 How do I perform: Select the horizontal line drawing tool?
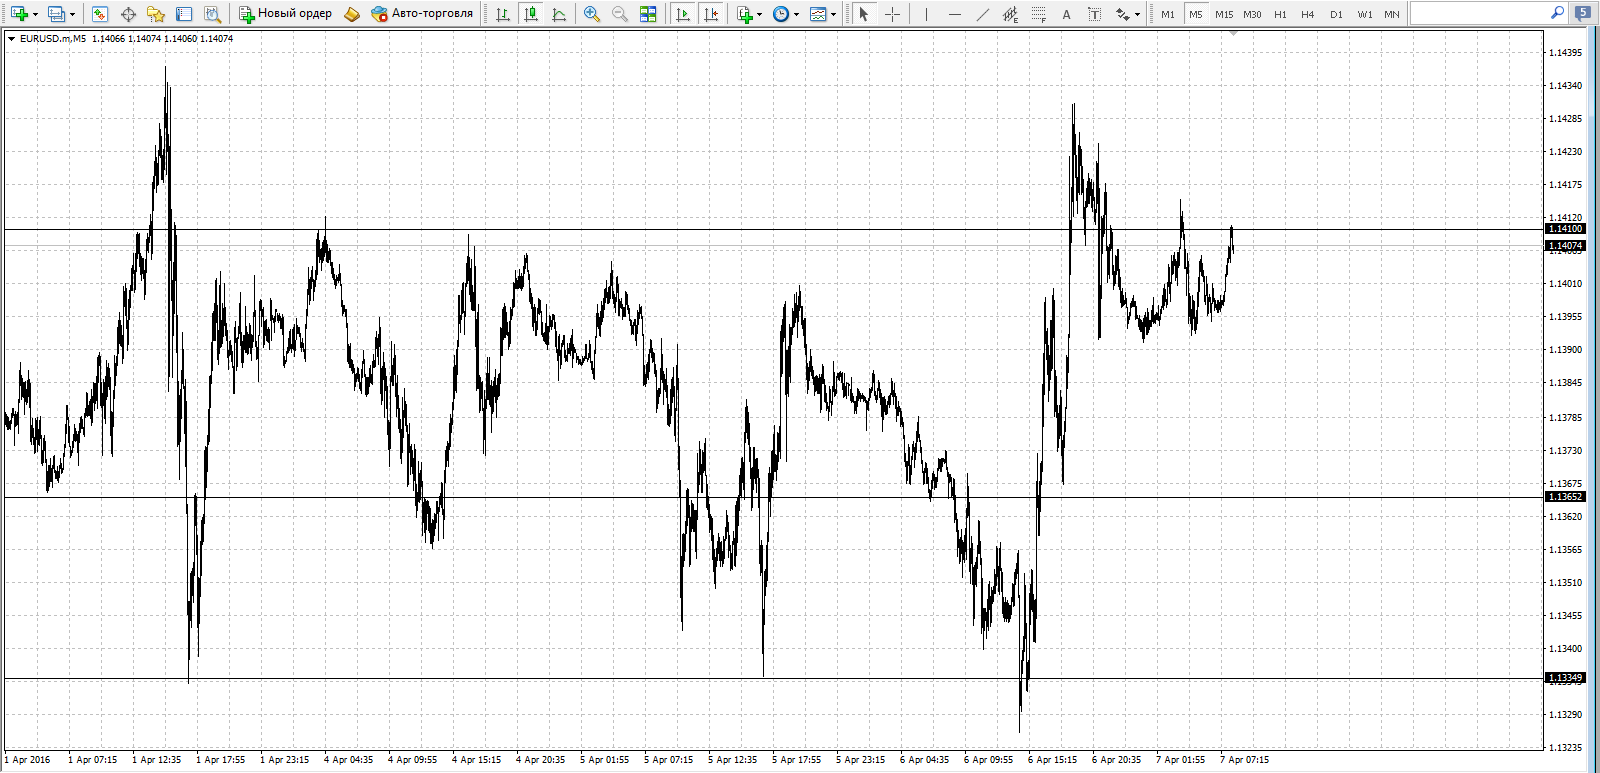click(955, 14)
